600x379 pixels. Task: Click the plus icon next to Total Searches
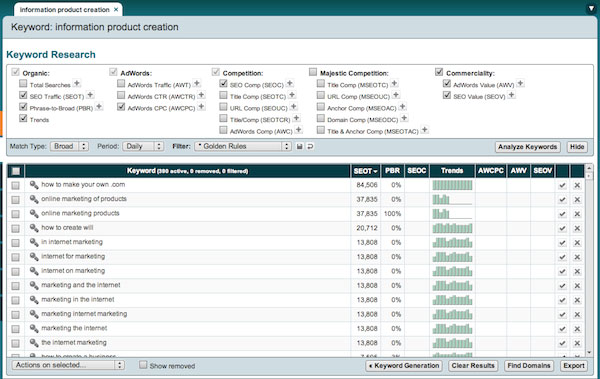coord(77,83)
